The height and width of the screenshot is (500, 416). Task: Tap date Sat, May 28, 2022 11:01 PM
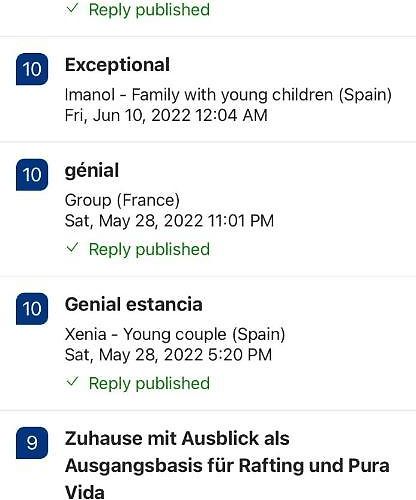coord(169,221)
